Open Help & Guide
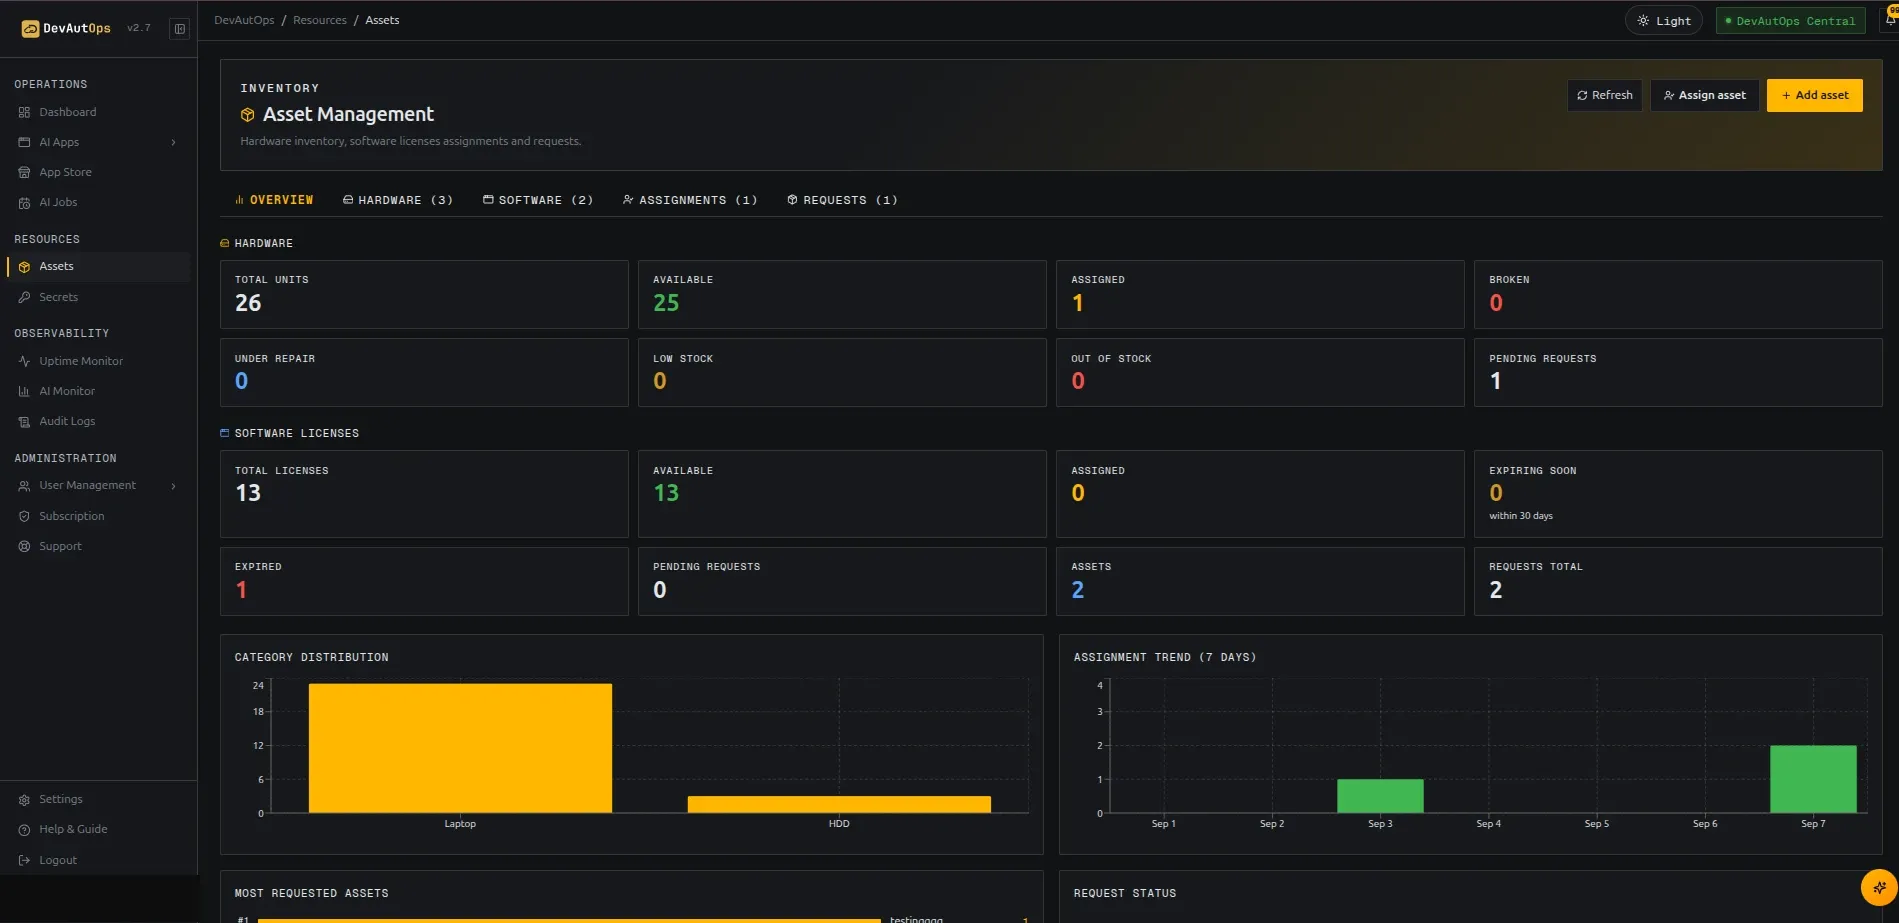Screen dimensions: 1899x923 point(73,829)
